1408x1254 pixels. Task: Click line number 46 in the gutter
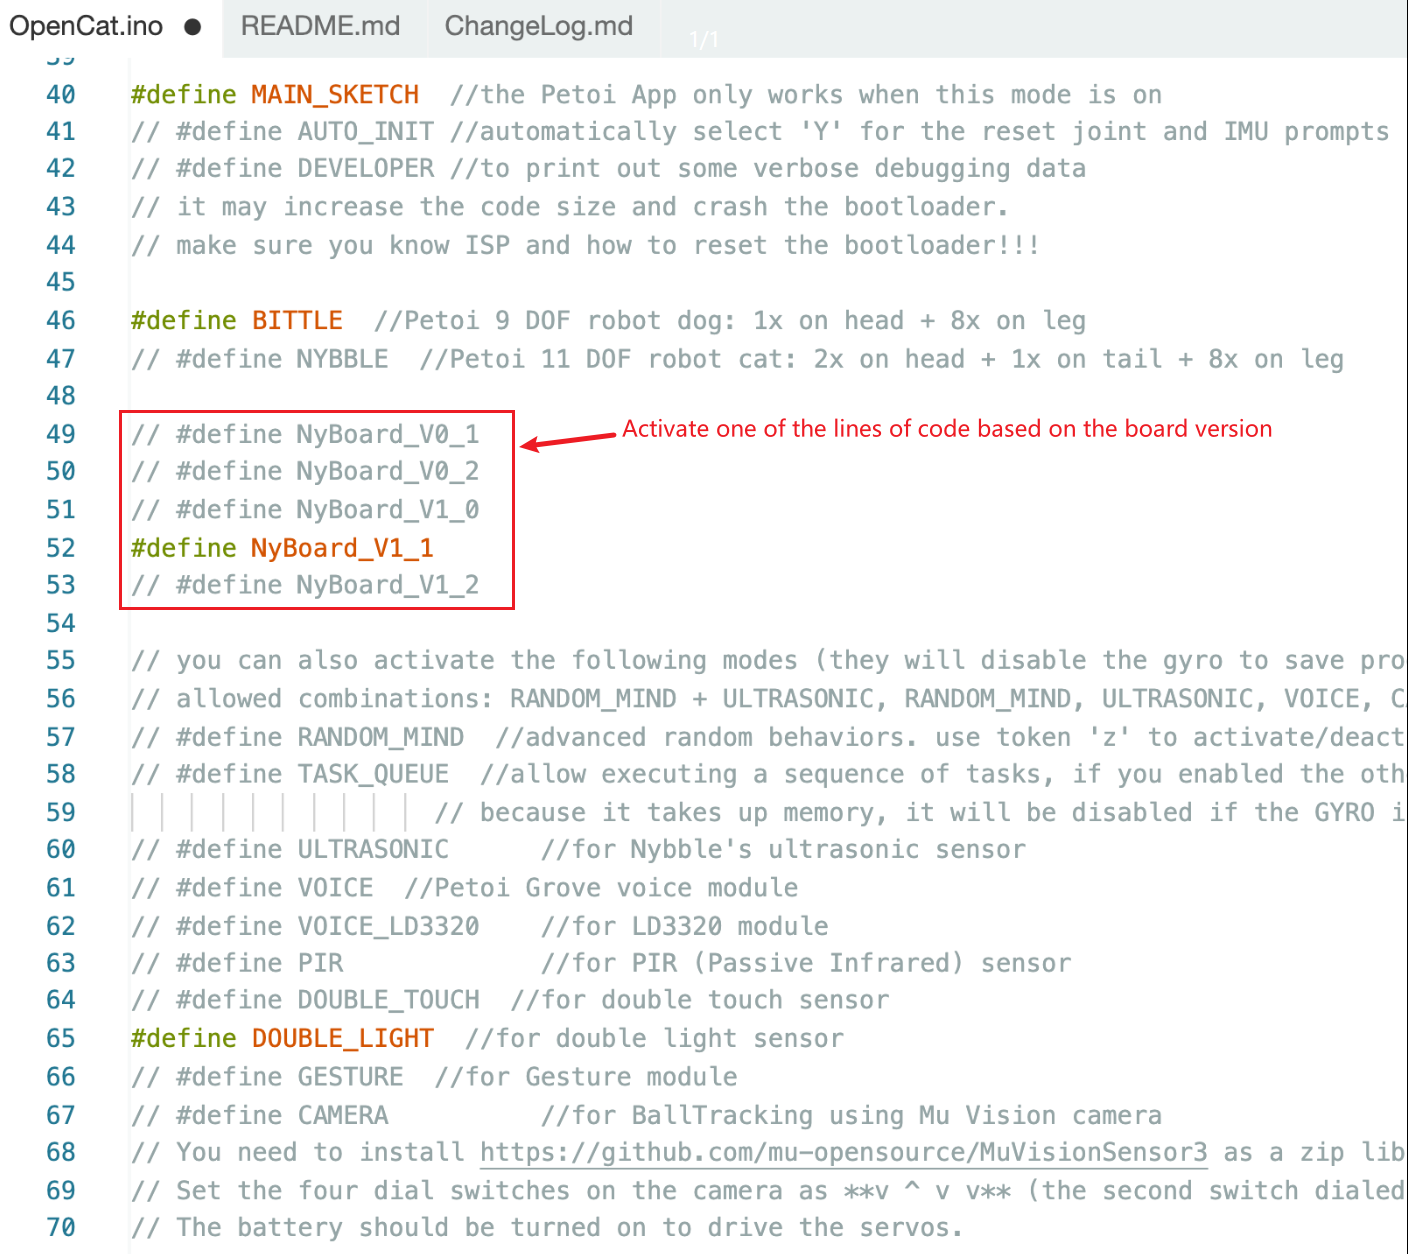pyautogui.click(x=61, y=321)
